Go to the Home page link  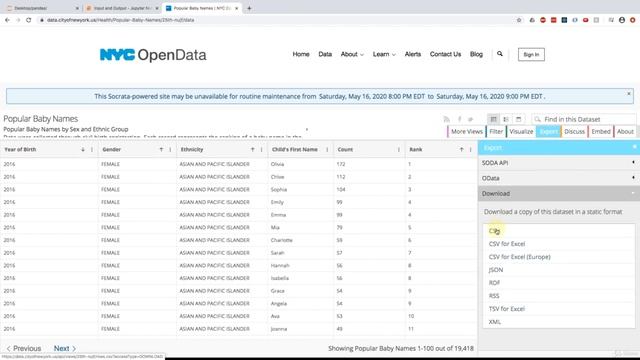tap(301, 54)
